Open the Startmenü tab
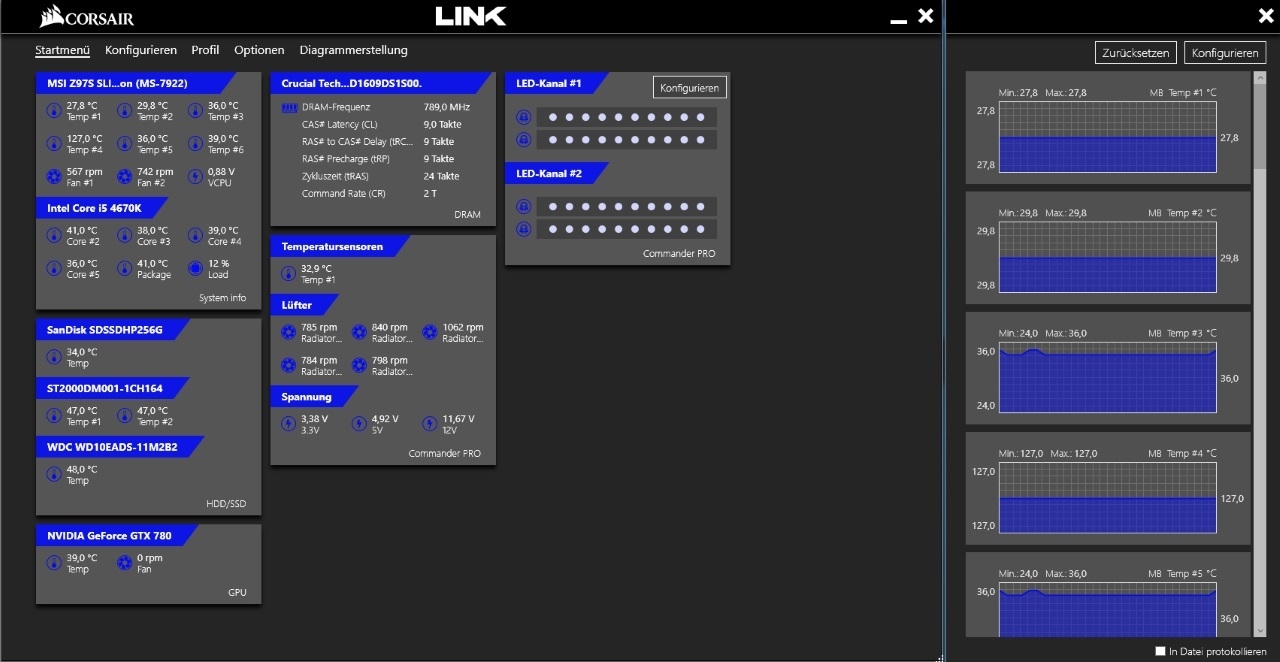Viewport: 1280px width, 662px height. [x=63, y=50]
